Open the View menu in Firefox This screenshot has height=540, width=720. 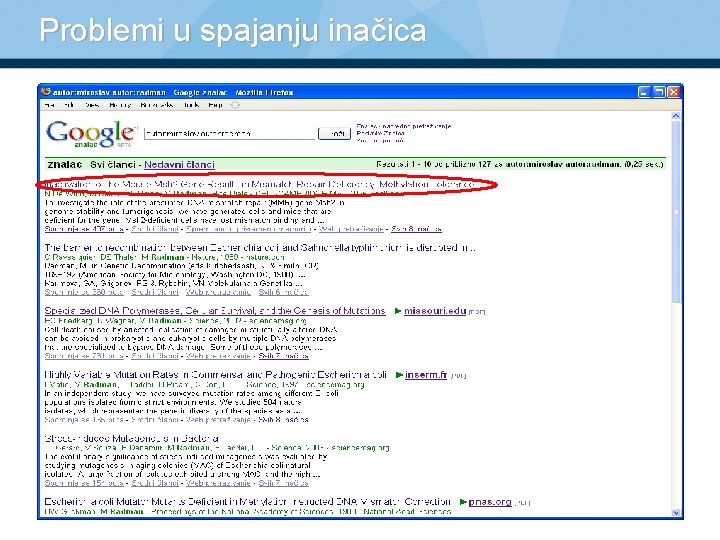pyautogui.click(x=92, y=105)
